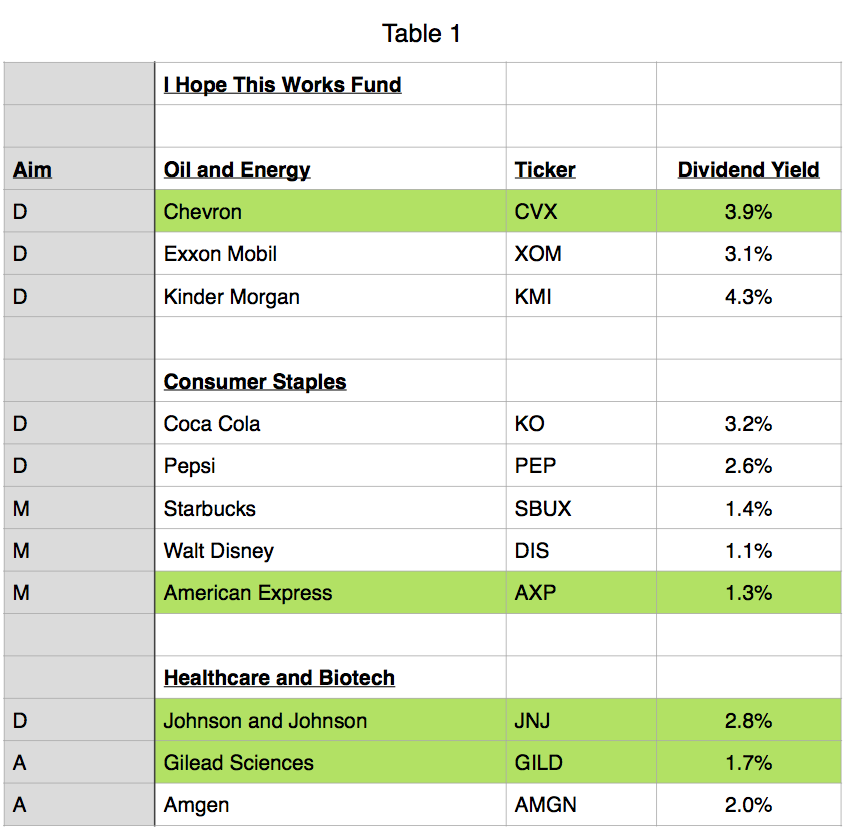Click the "Table 1" title
The image size is (843, 829).
pyautogui.click(x=421, y=34)
